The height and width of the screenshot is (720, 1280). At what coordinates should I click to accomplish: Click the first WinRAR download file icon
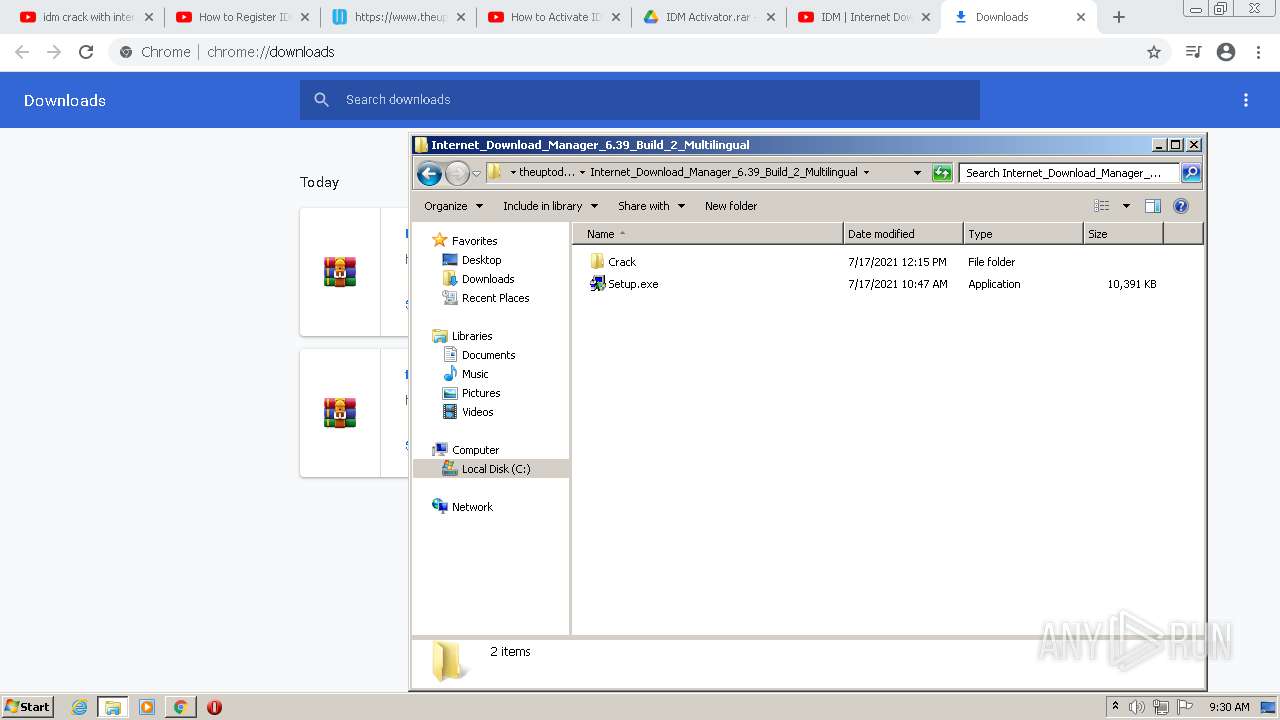click(340, 272)
